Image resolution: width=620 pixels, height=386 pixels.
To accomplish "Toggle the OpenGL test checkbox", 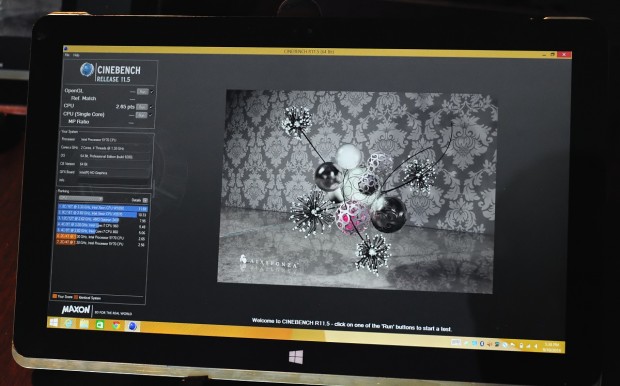I will tap(152, 92).
